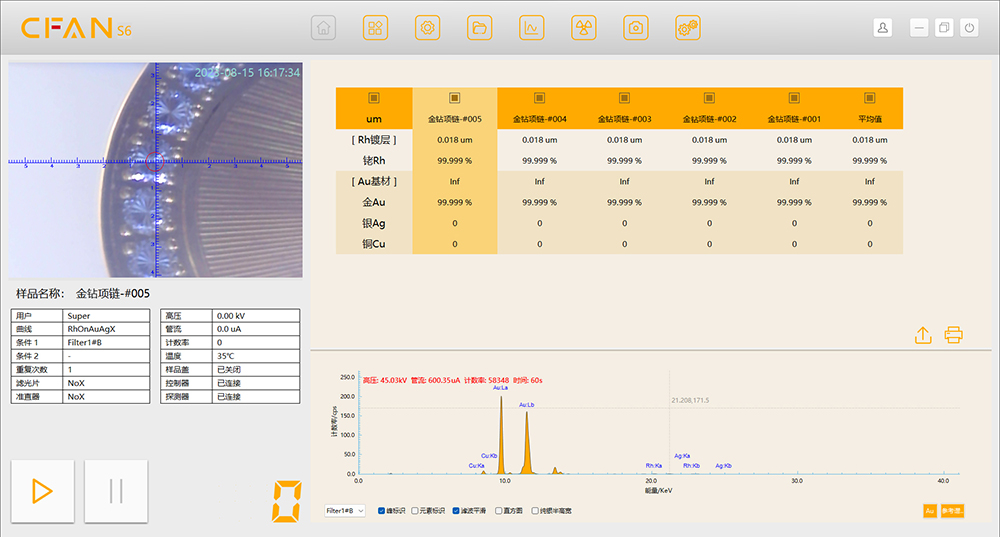
Task: Click the orange Au button
Action: [x=930, y=511]
